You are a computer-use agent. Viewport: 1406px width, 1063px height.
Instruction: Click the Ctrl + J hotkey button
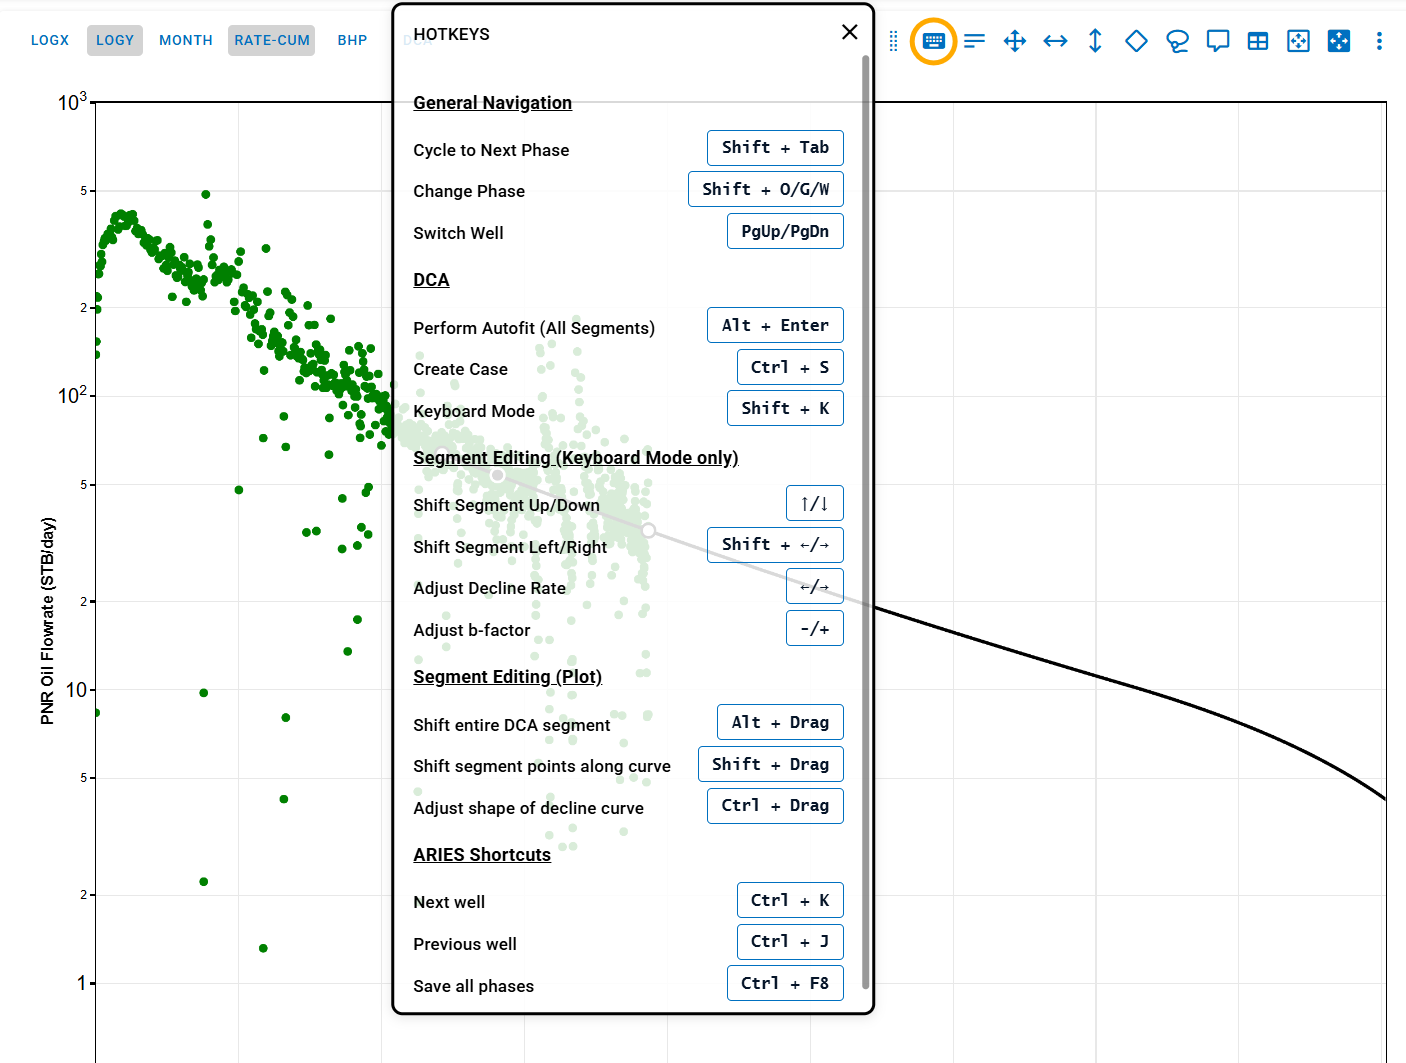[790, 942]
